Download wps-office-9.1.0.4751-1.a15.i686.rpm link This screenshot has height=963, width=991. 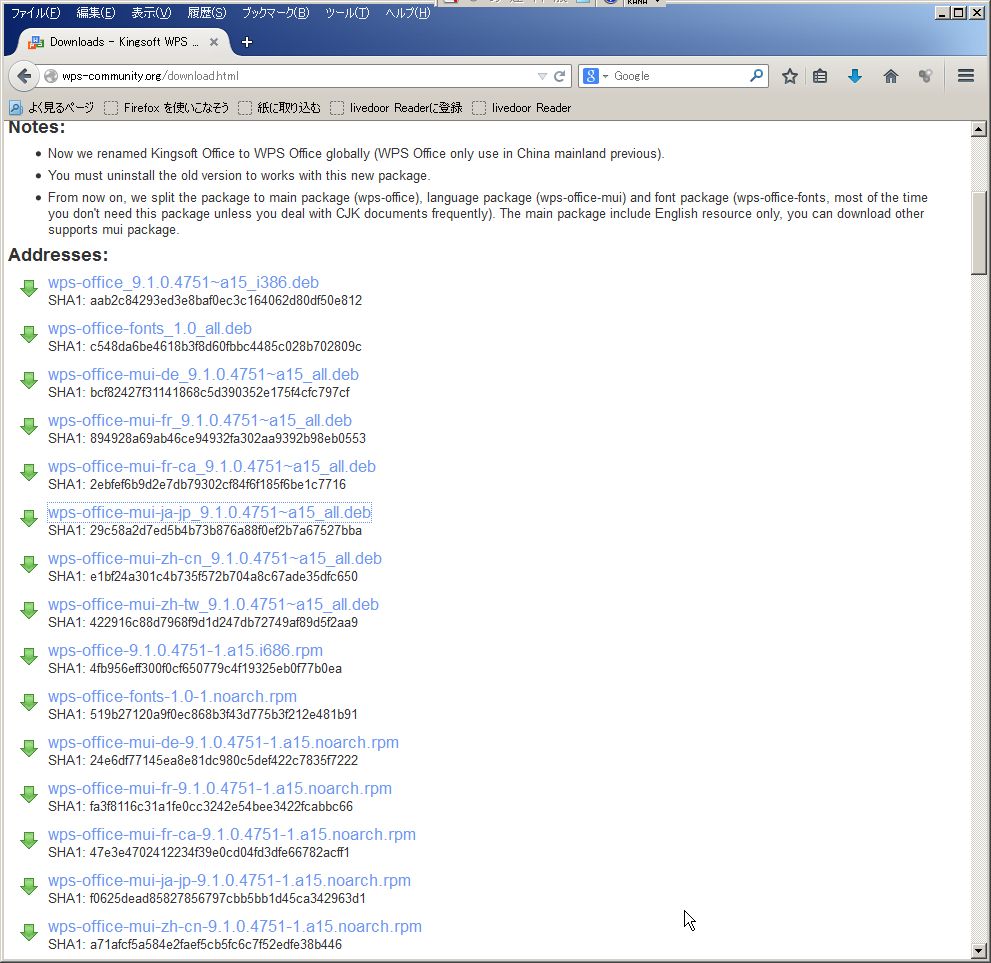[x=185, y=650]
